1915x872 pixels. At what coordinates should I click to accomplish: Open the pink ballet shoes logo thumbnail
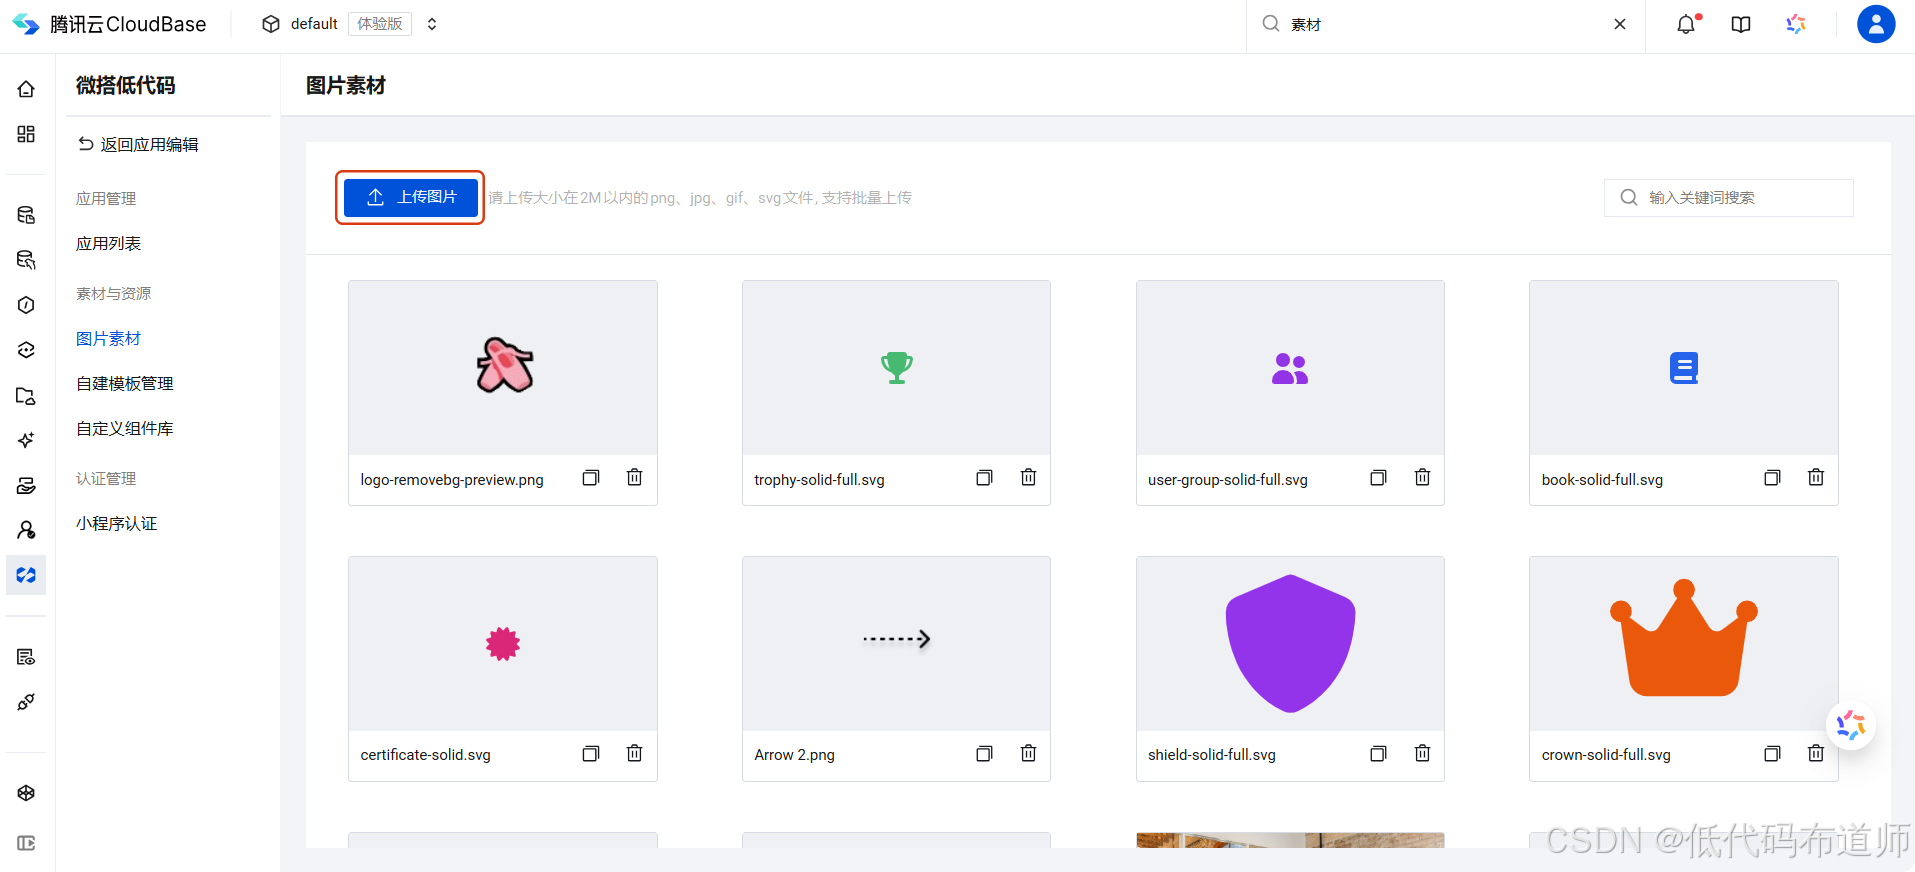(x=503, y=367)
